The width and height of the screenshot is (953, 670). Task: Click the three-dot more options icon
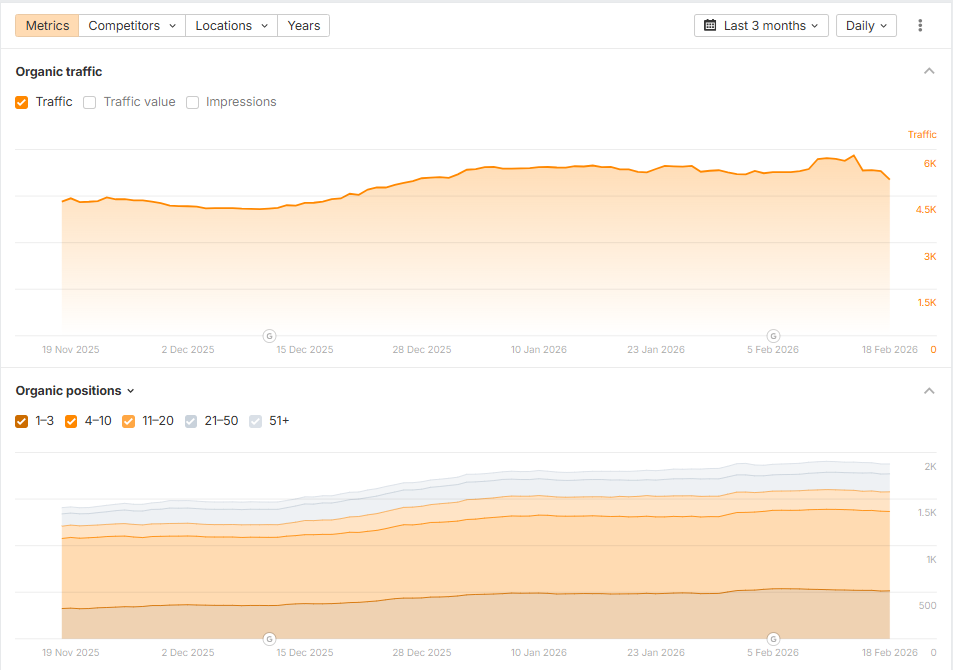pos(920,26)
